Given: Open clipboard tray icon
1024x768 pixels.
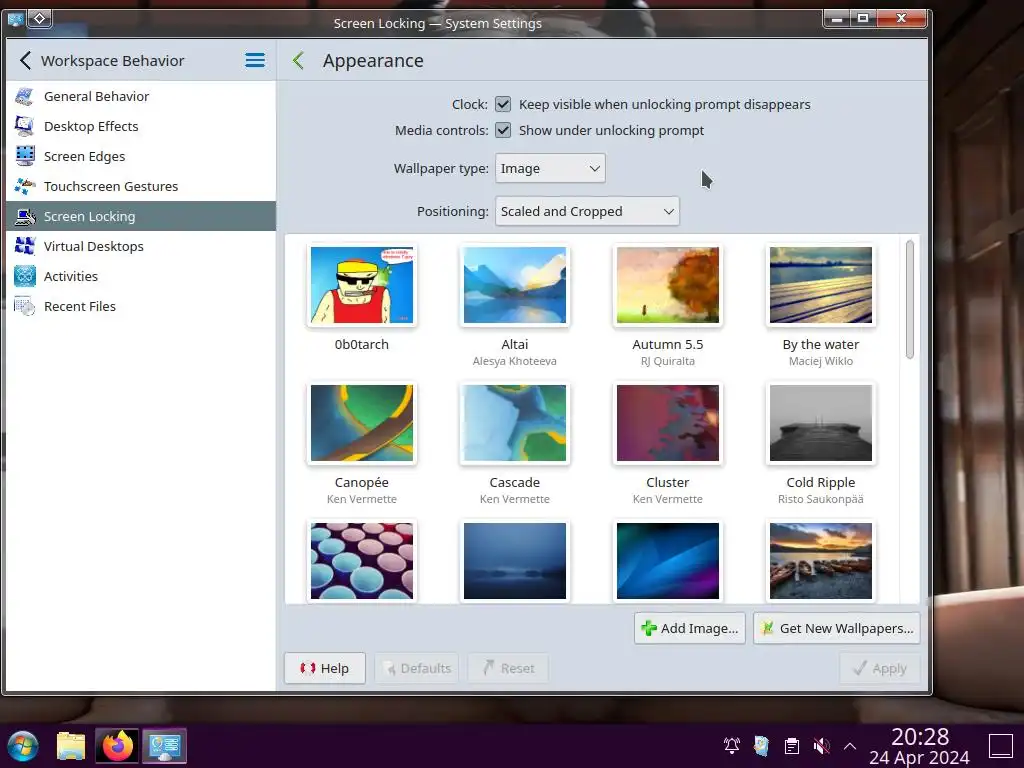Looking at the screenshot, I should 792,746.
